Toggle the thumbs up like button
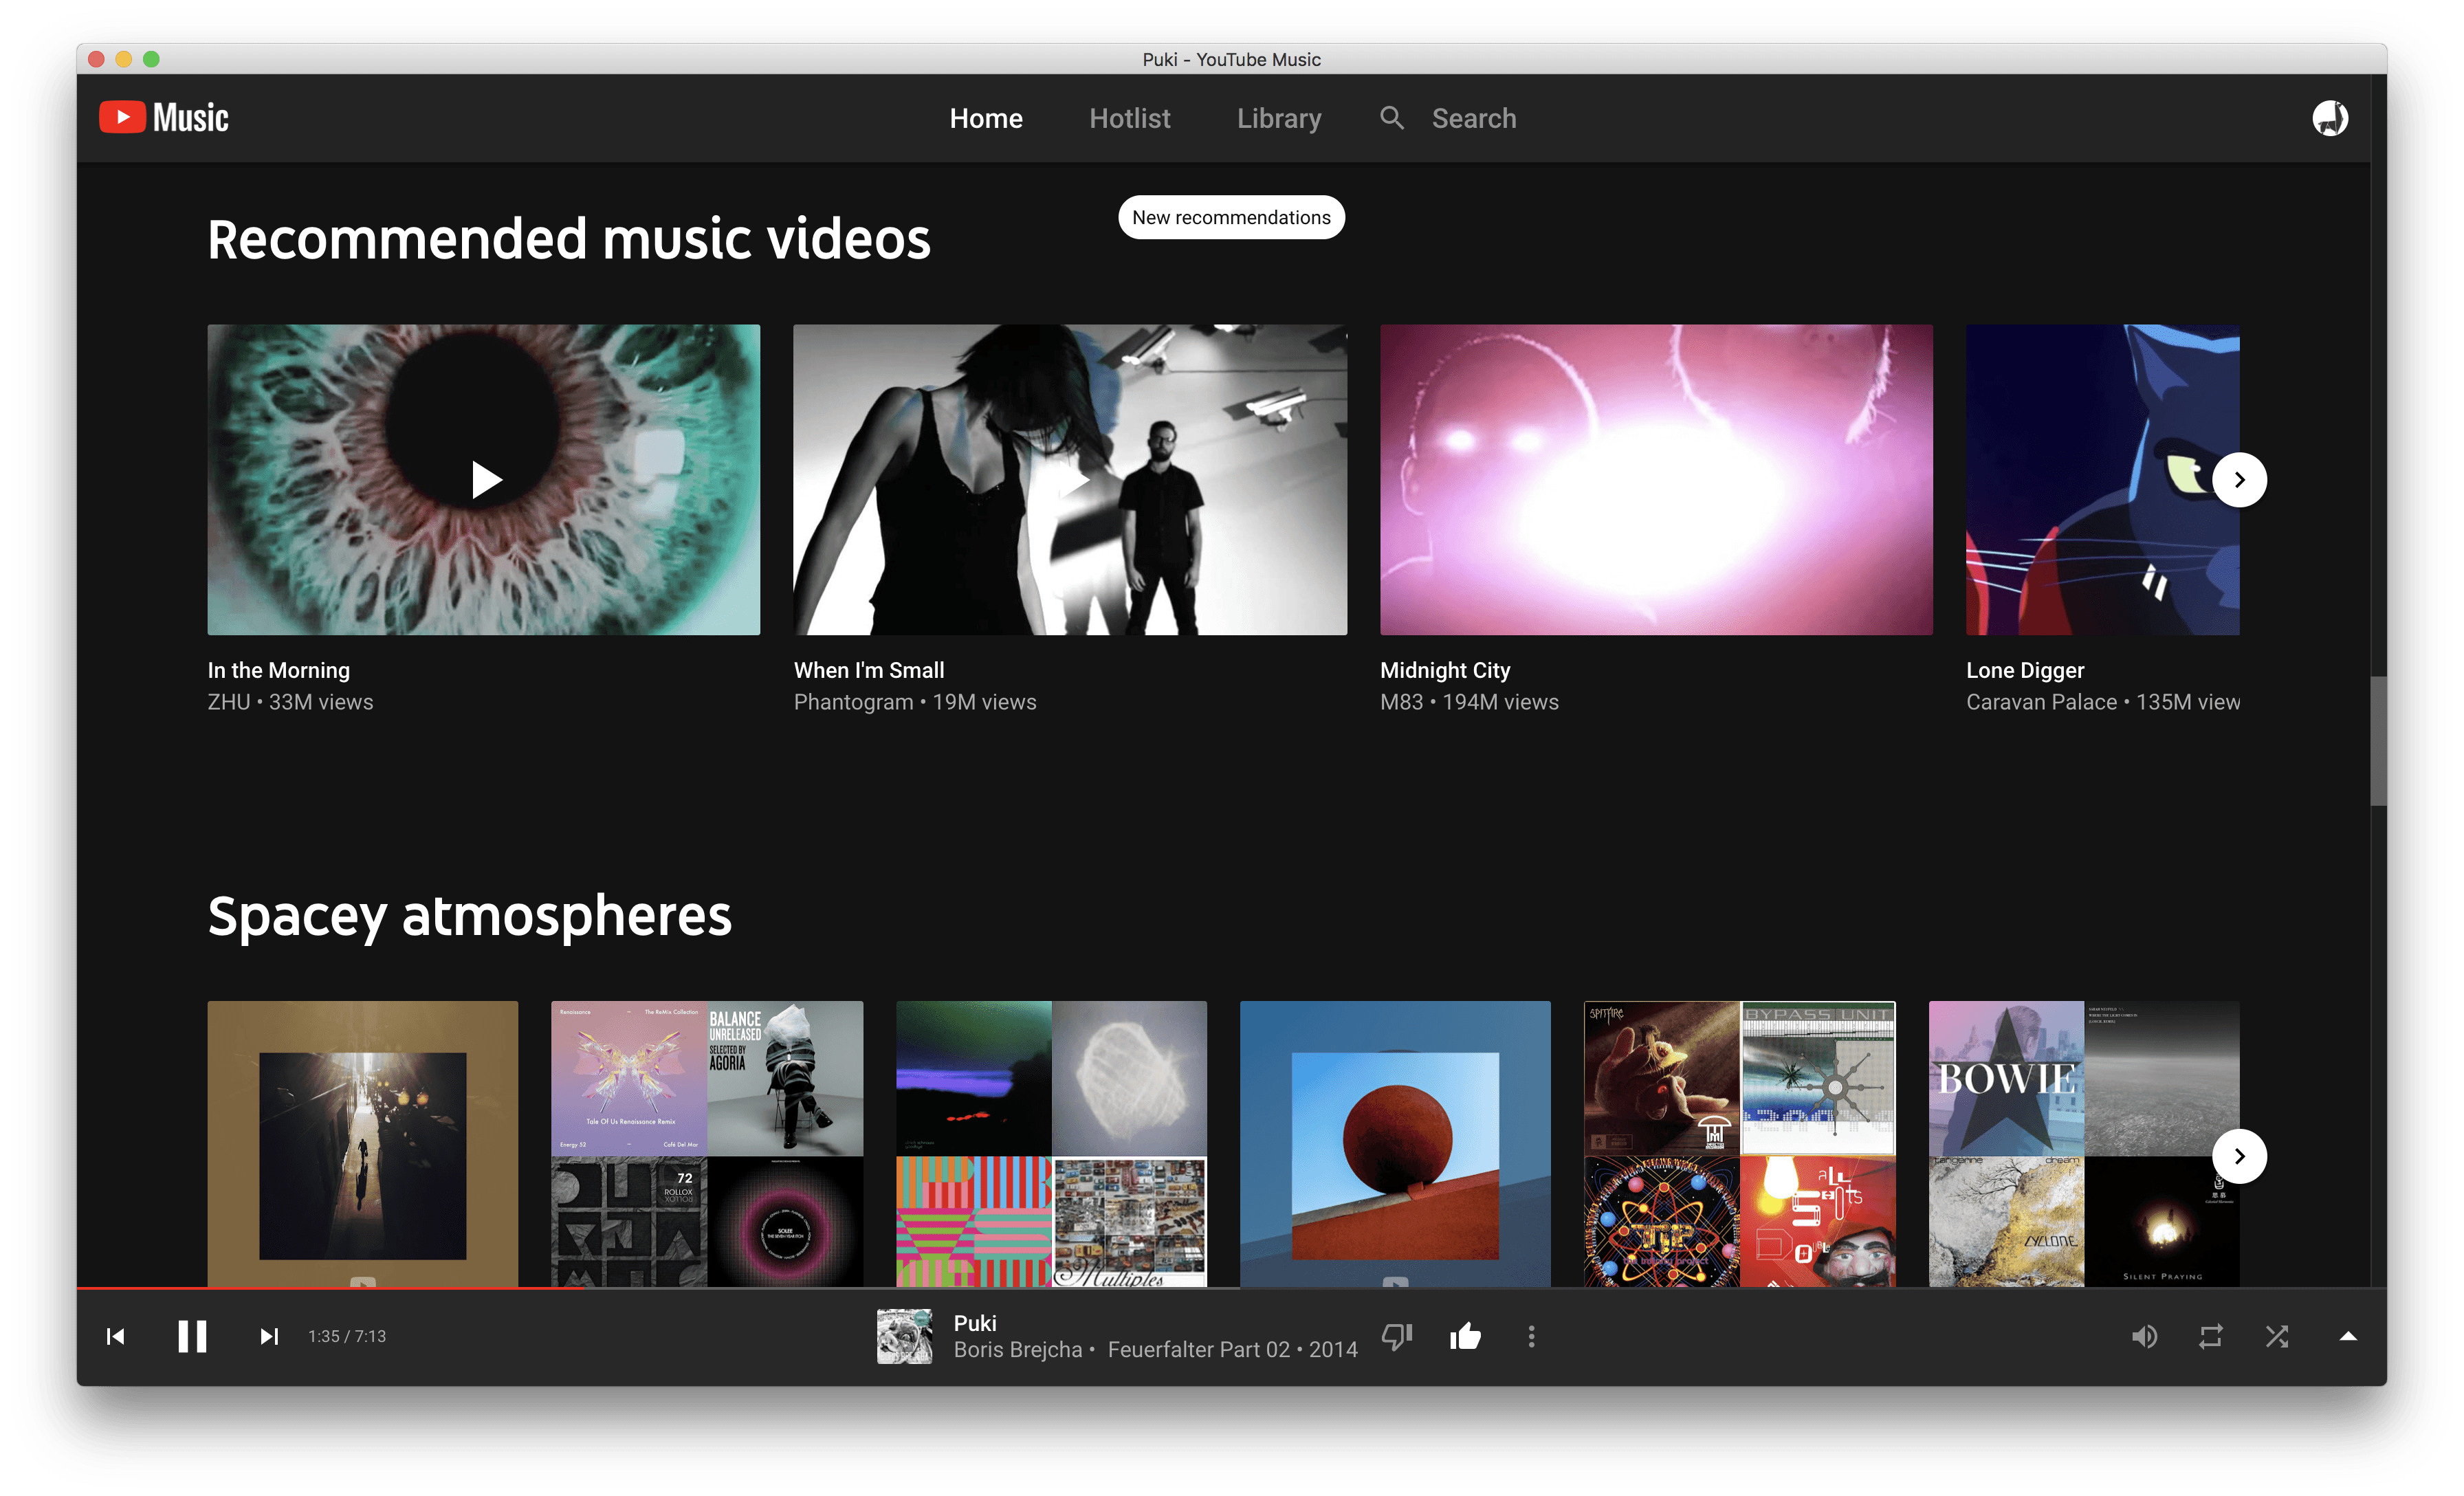2464x1496 pixels. (x=1465, y=1336)
